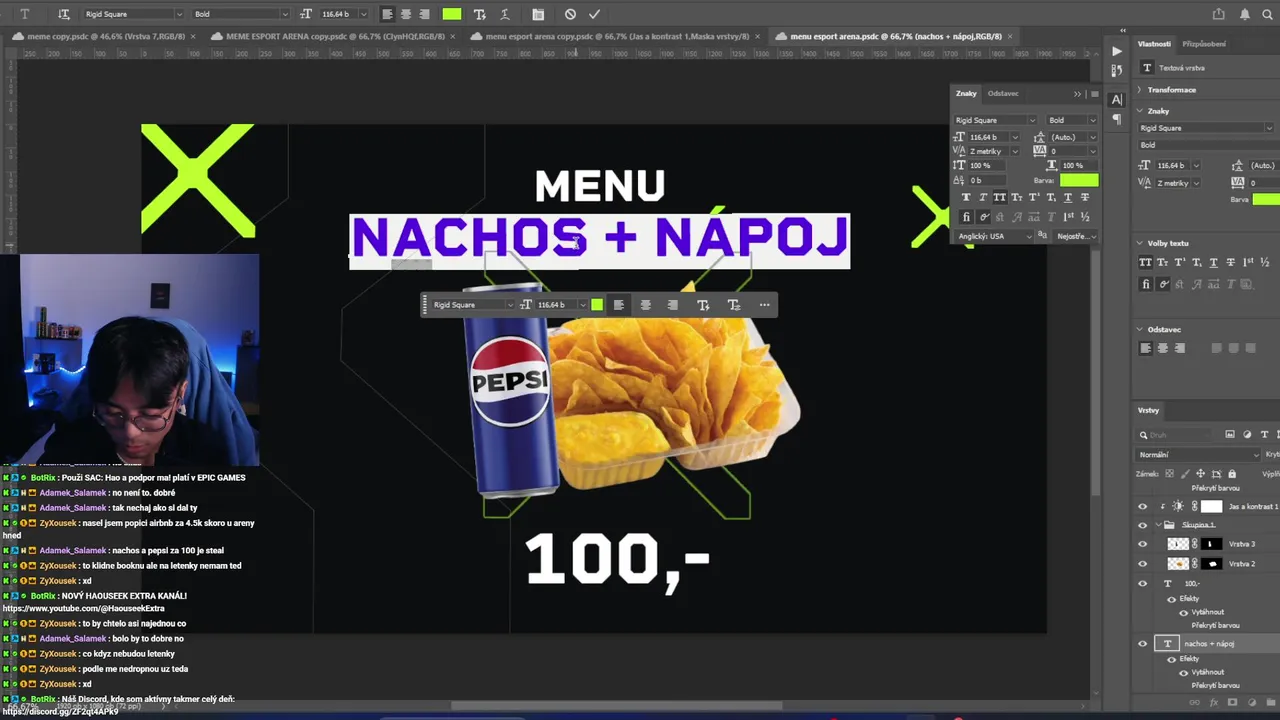Viewport: 1280px width, 720px height.
Task: Commit text edit with the checkmark icon
Action: [x=595, y=14]
